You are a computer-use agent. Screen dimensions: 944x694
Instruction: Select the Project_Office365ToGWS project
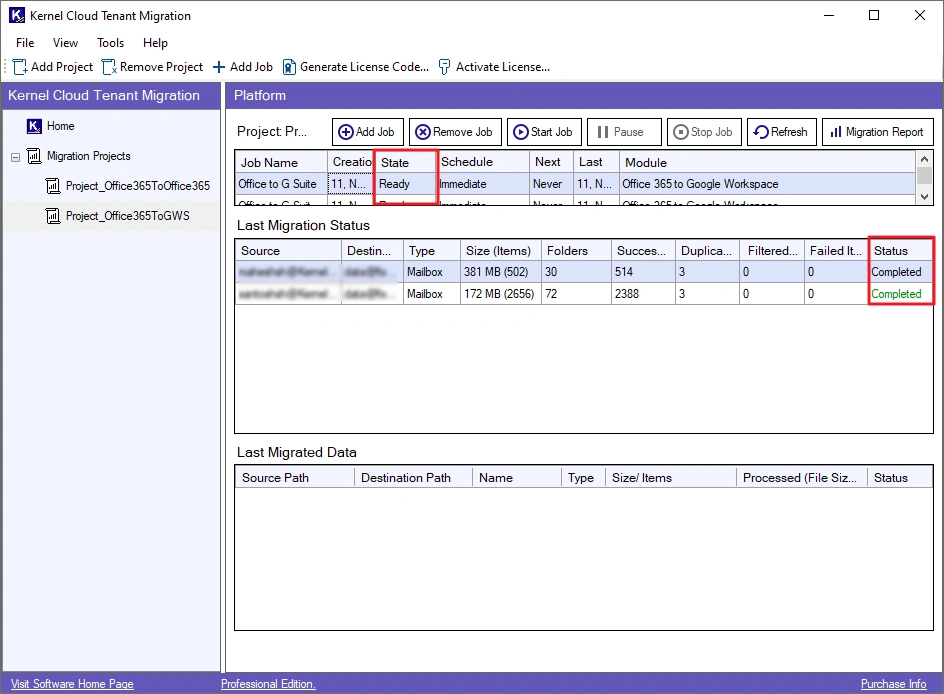(127, 216)
